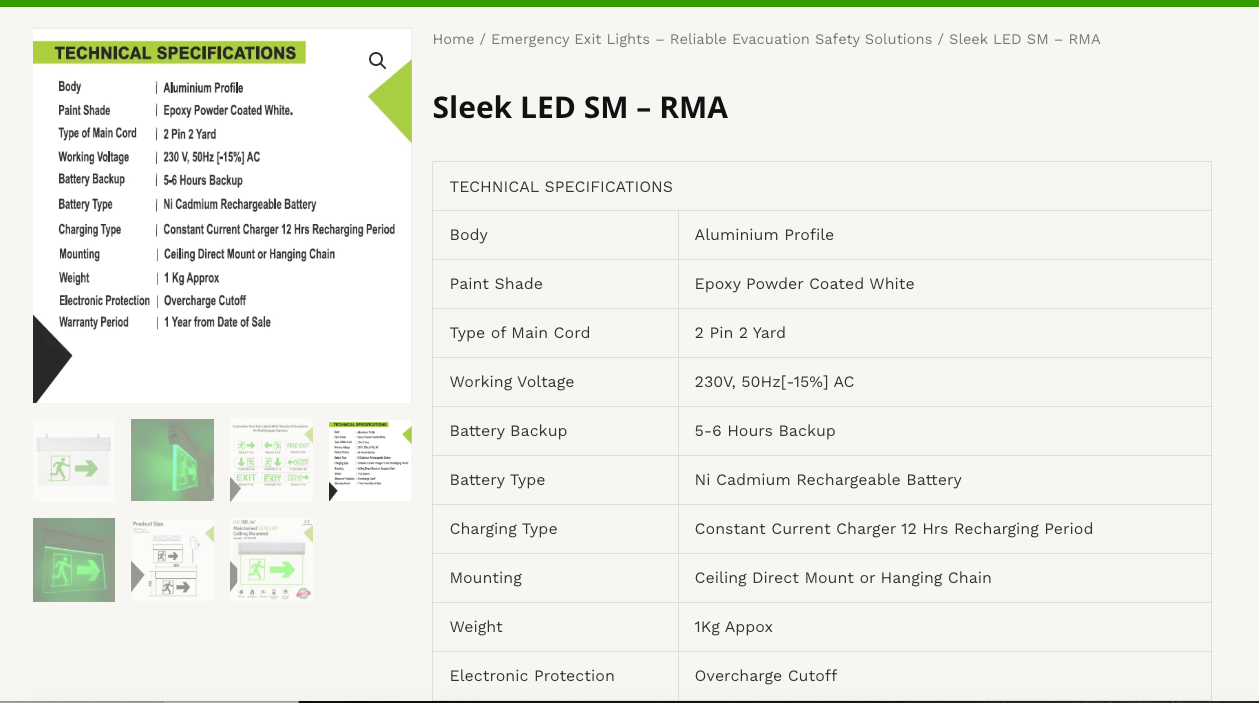
Task: Open Emergency Exit Lights breadcrumb link
Action: (x=711, y=39)
